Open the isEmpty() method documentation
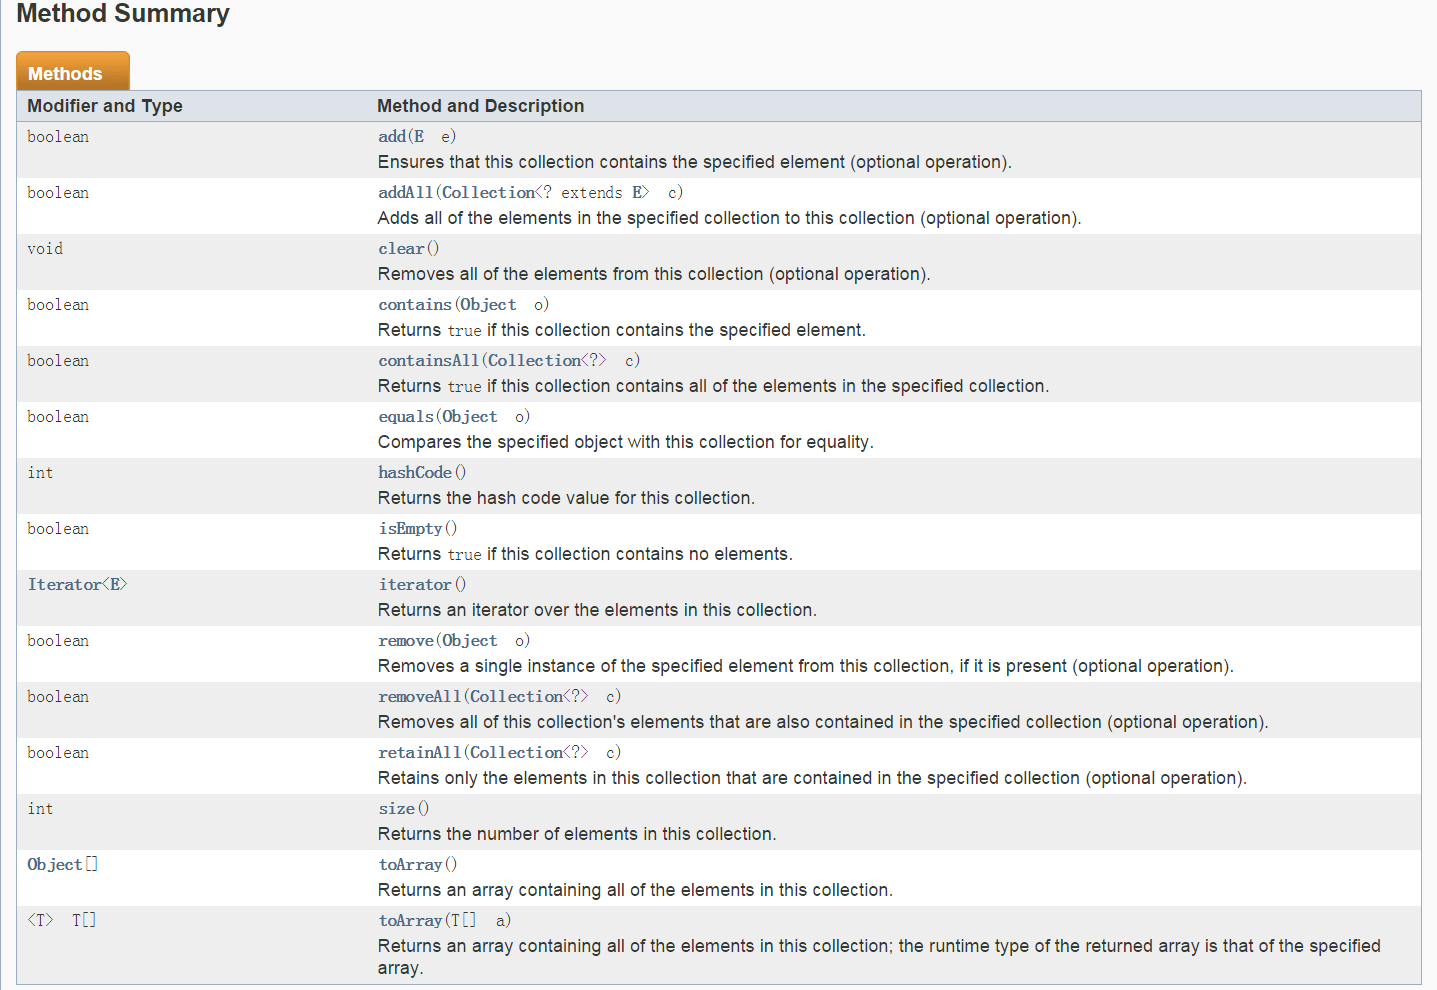 click(x=410, y=528)
